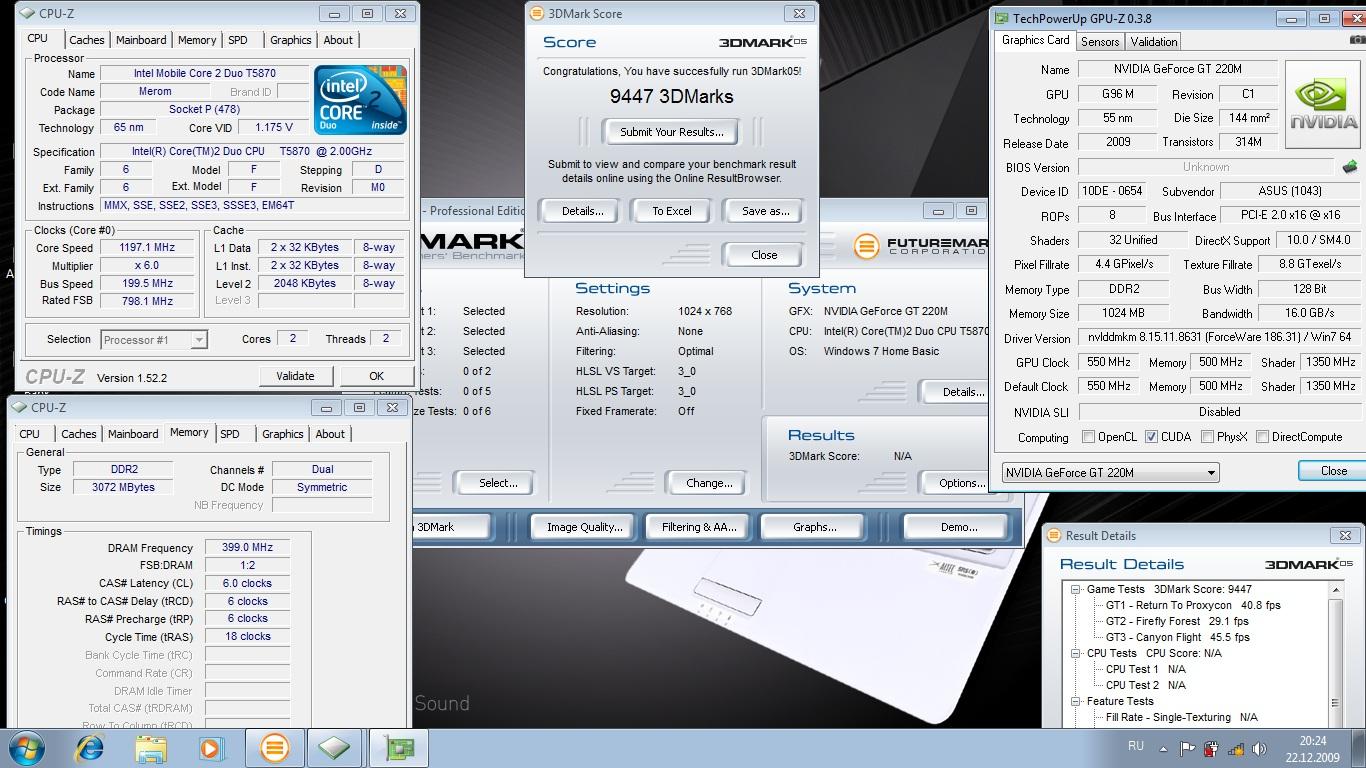Click the volume speaker tray icon

tap(1260, 748)
